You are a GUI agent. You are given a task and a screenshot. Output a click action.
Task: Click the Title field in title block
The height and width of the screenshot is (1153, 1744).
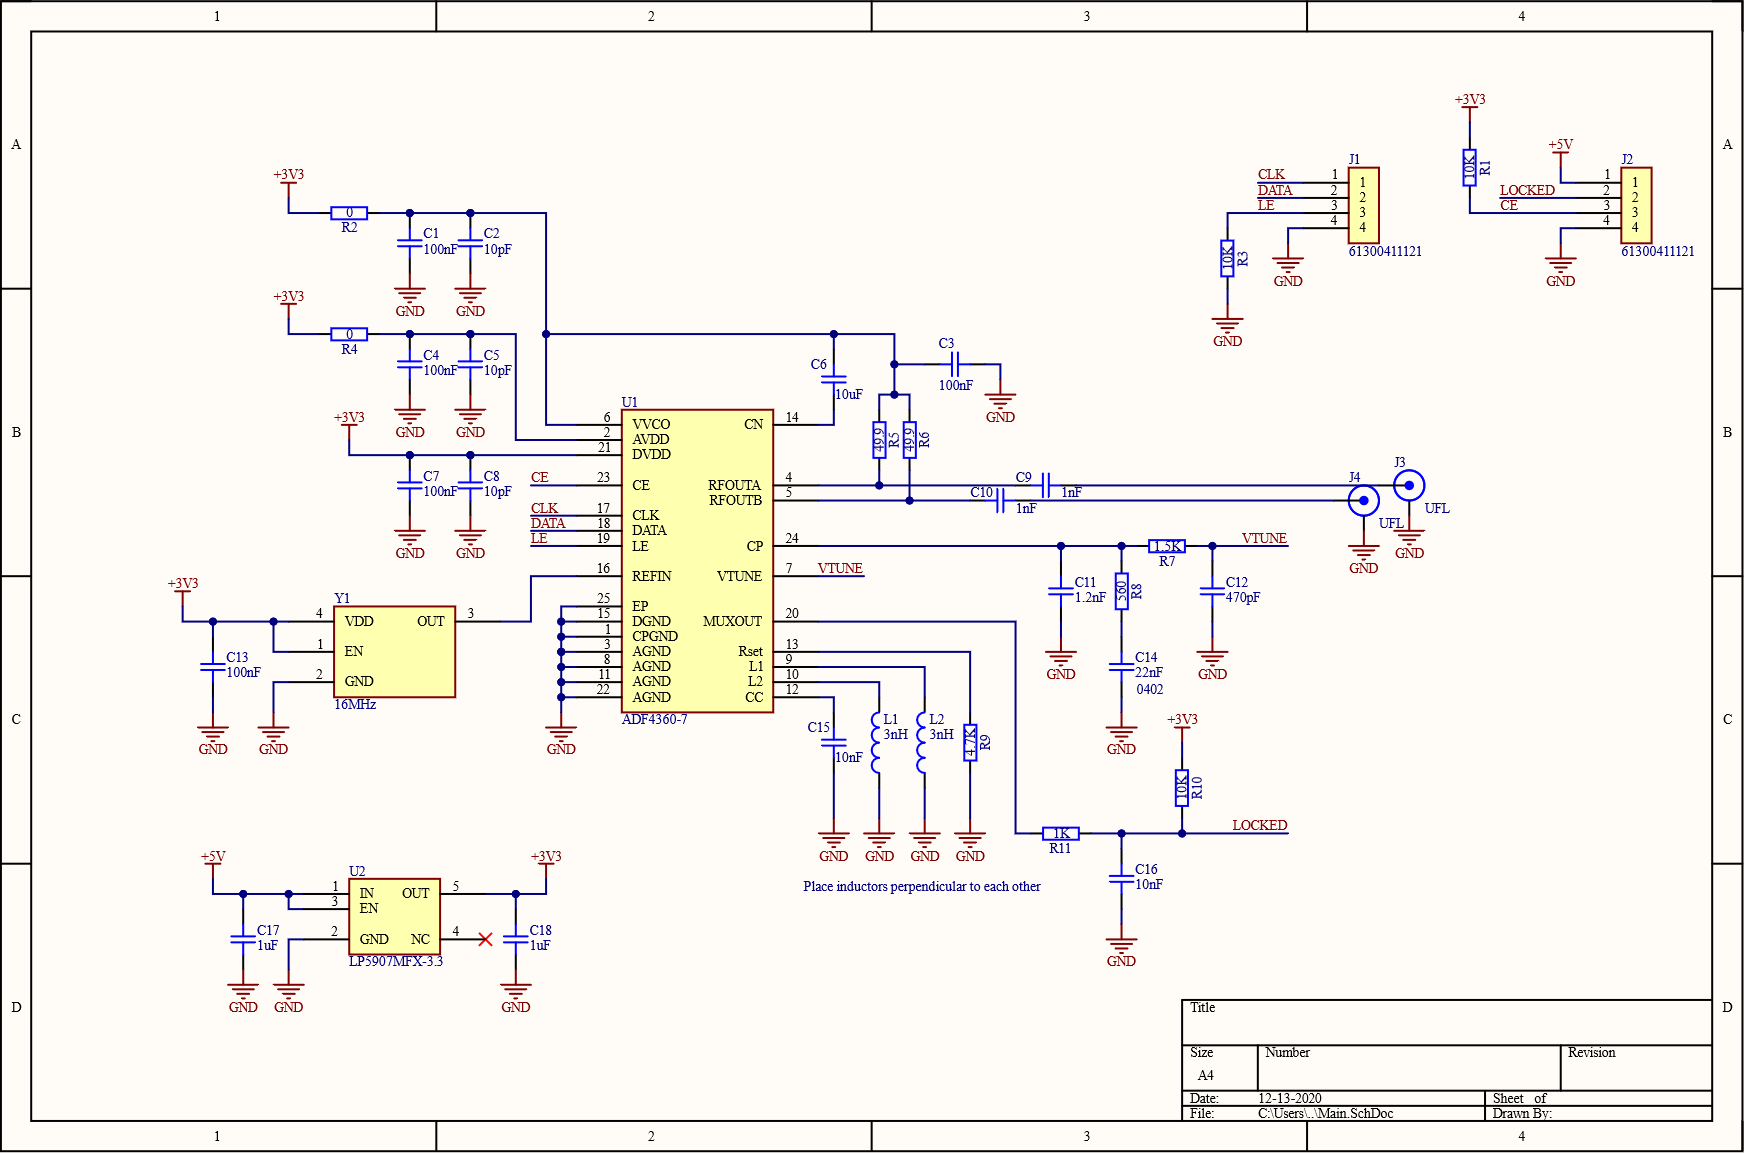click(1446, 1022)
